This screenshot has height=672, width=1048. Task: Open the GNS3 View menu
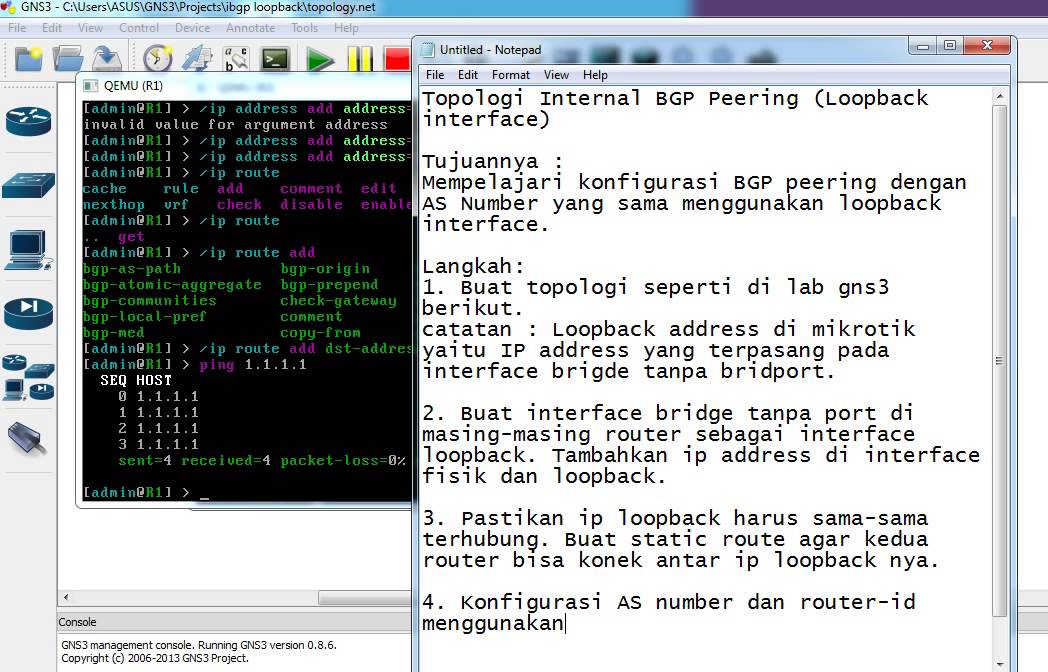click(x=90, y=28)
